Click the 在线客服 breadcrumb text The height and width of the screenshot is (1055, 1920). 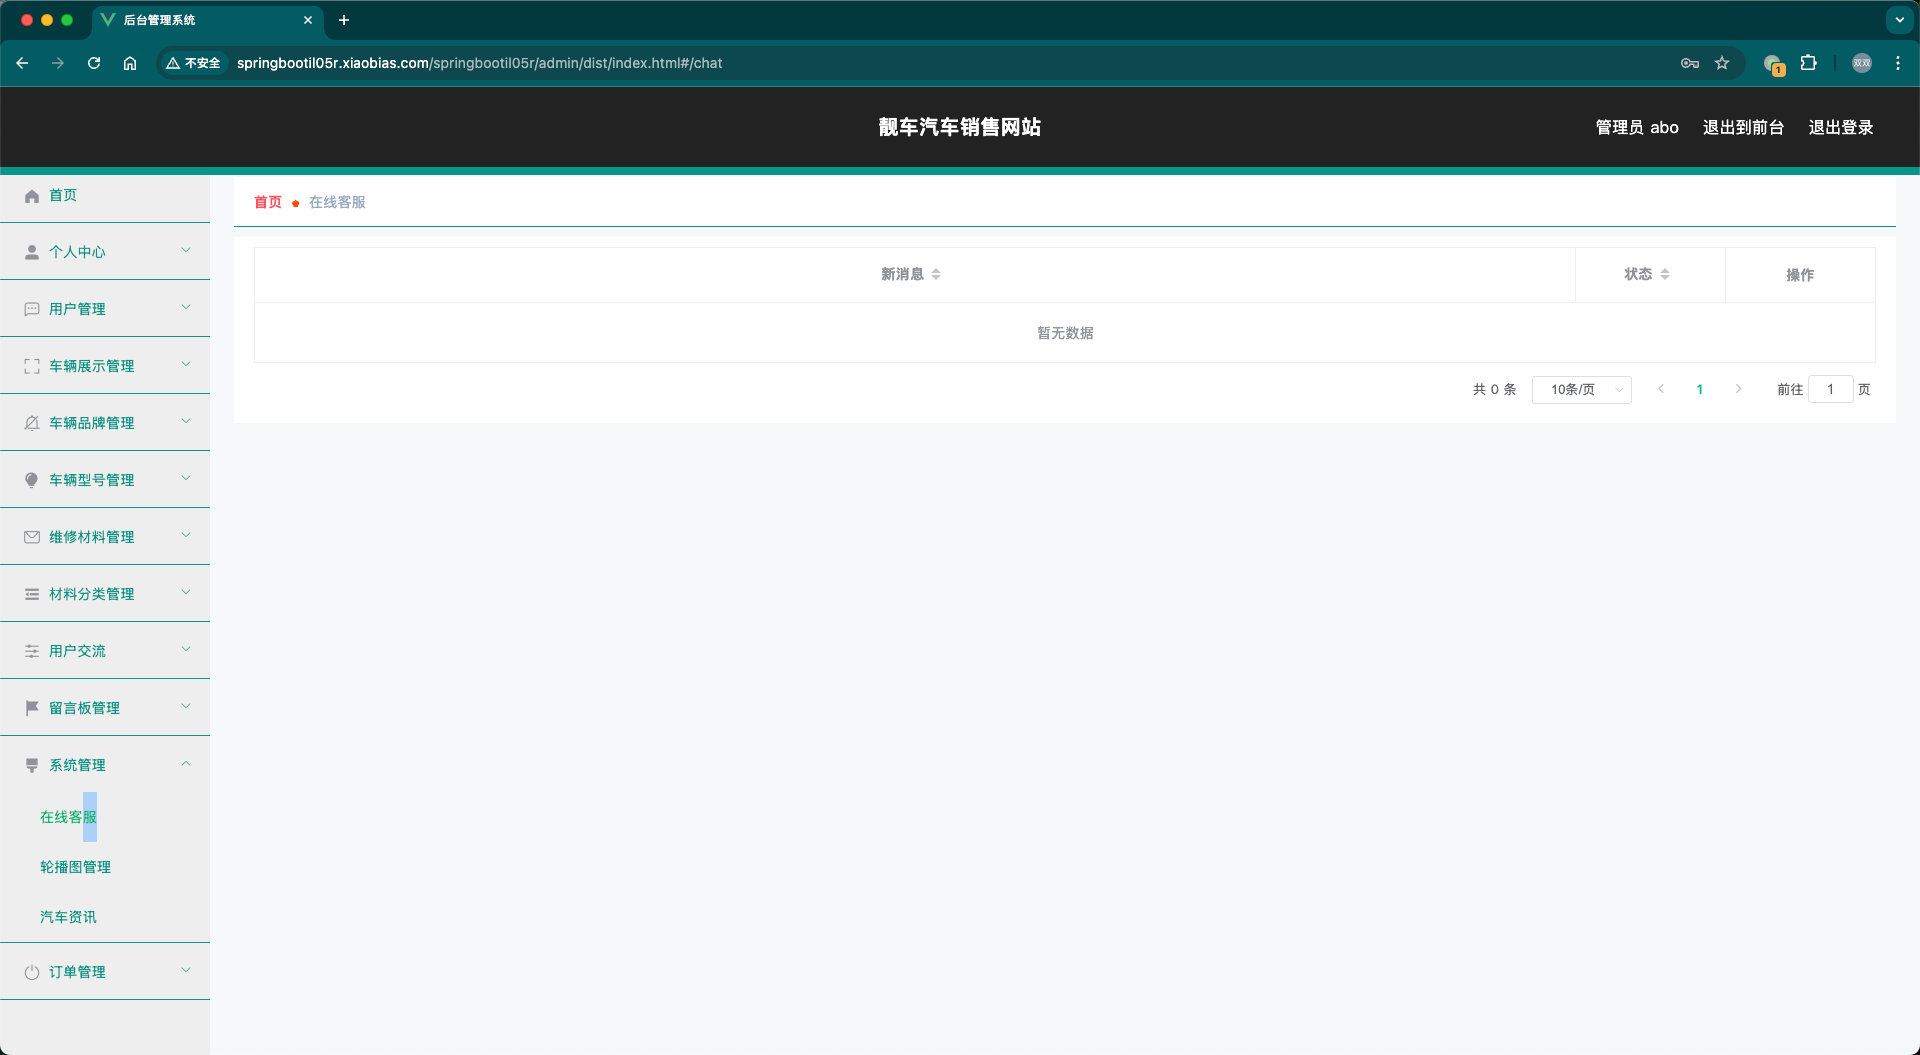337,202
